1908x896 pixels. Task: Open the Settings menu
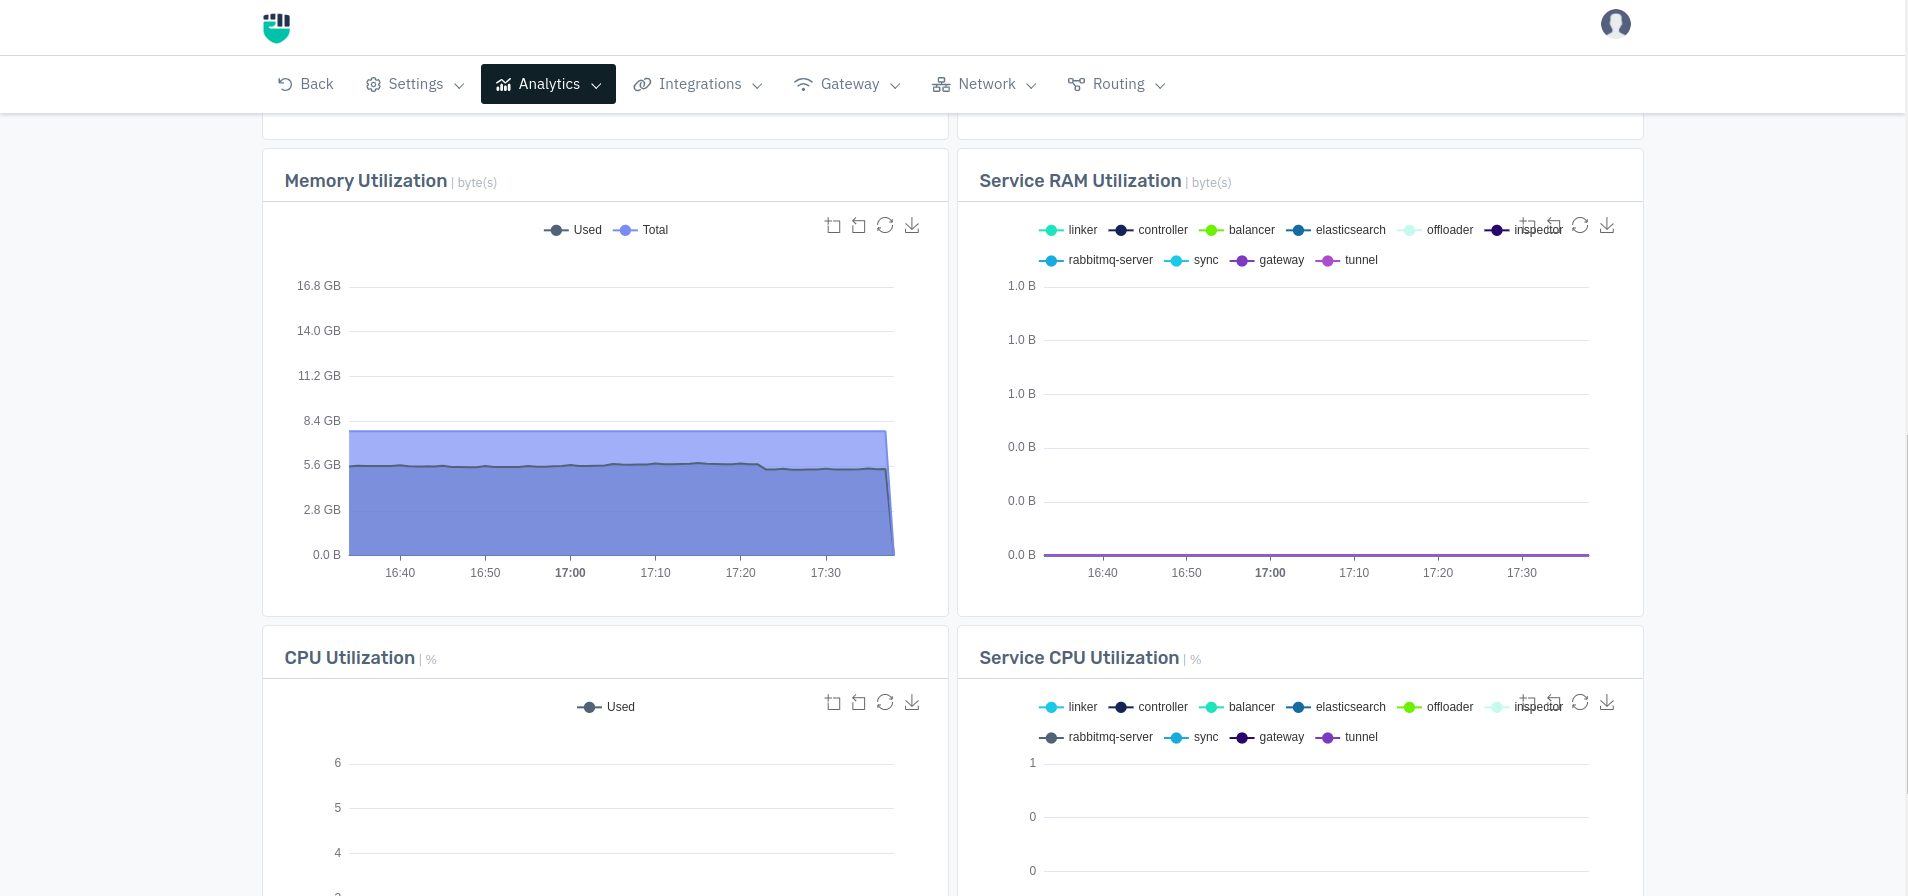415,84
